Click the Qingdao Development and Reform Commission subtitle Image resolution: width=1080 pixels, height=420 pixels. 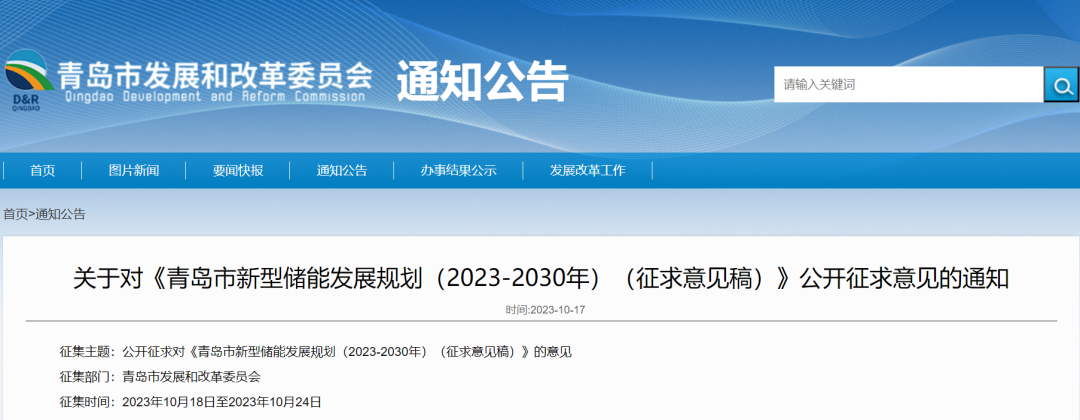click(x=214, y=96)
